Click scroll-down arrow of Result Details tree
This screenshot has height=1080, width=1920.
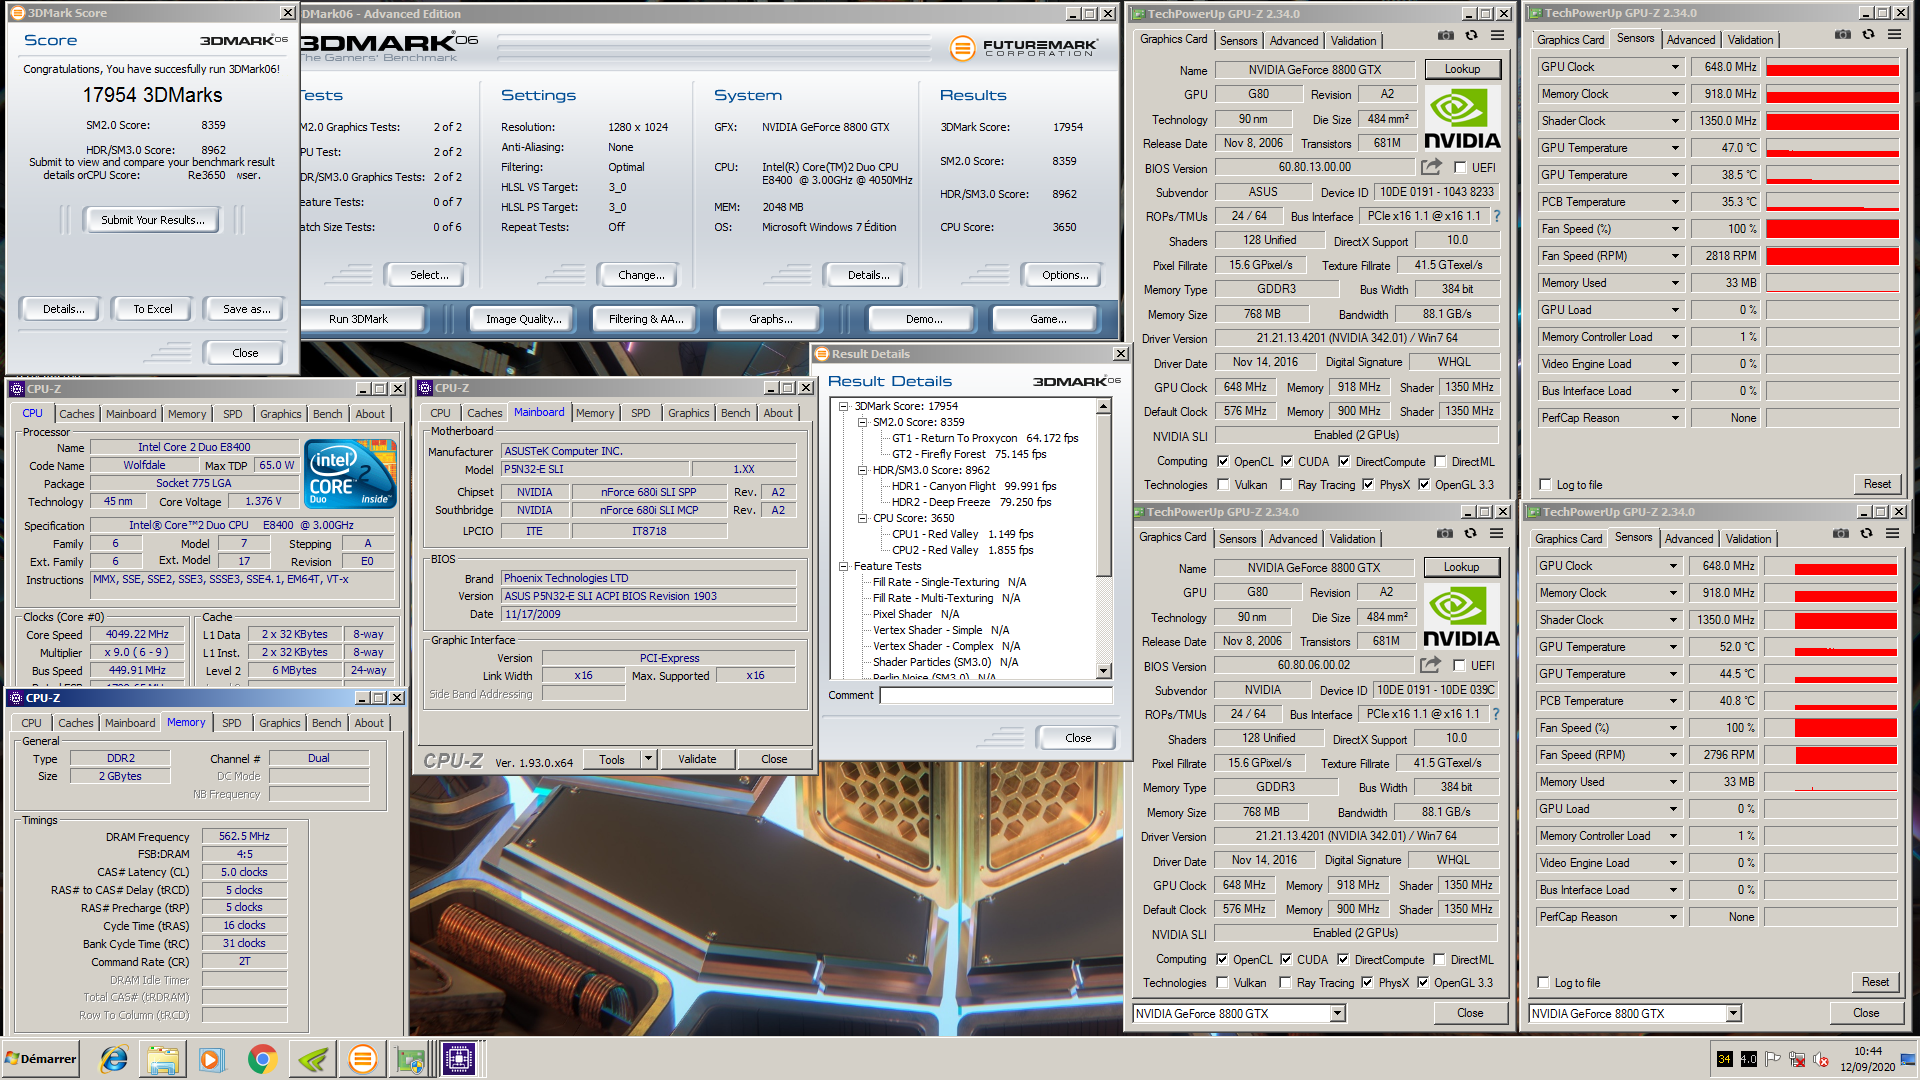tap(1104, 671)
